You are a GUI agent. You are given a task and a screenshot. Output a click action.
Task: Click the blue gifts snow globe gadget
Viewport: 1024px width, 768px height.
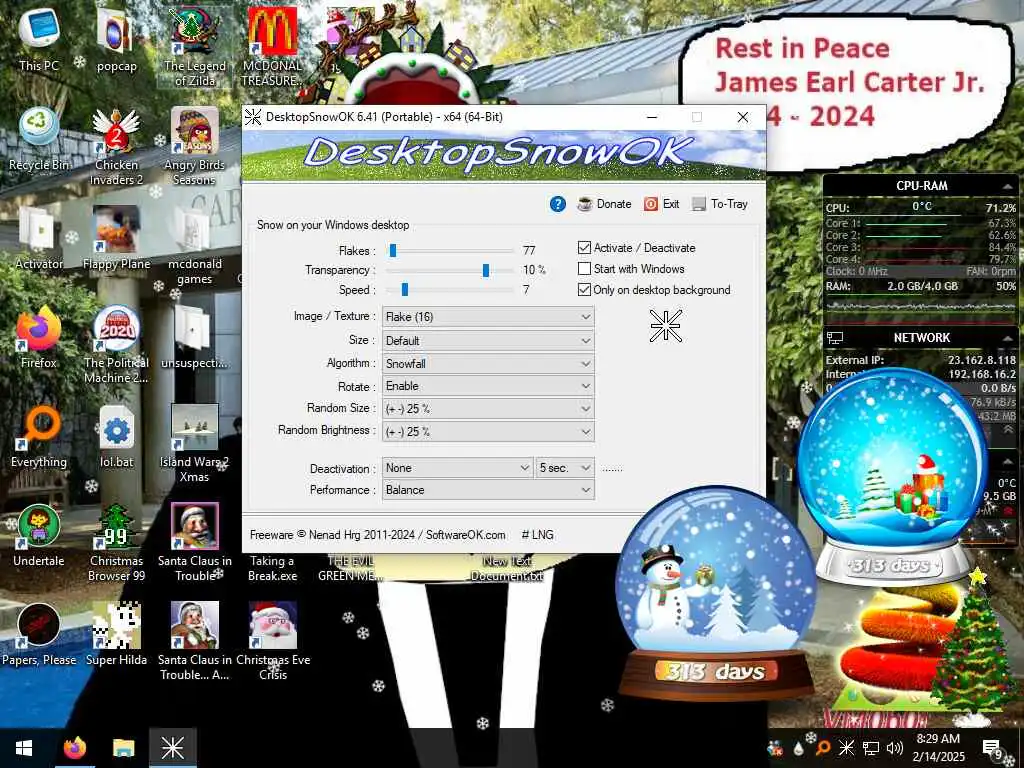pos(892,477)
